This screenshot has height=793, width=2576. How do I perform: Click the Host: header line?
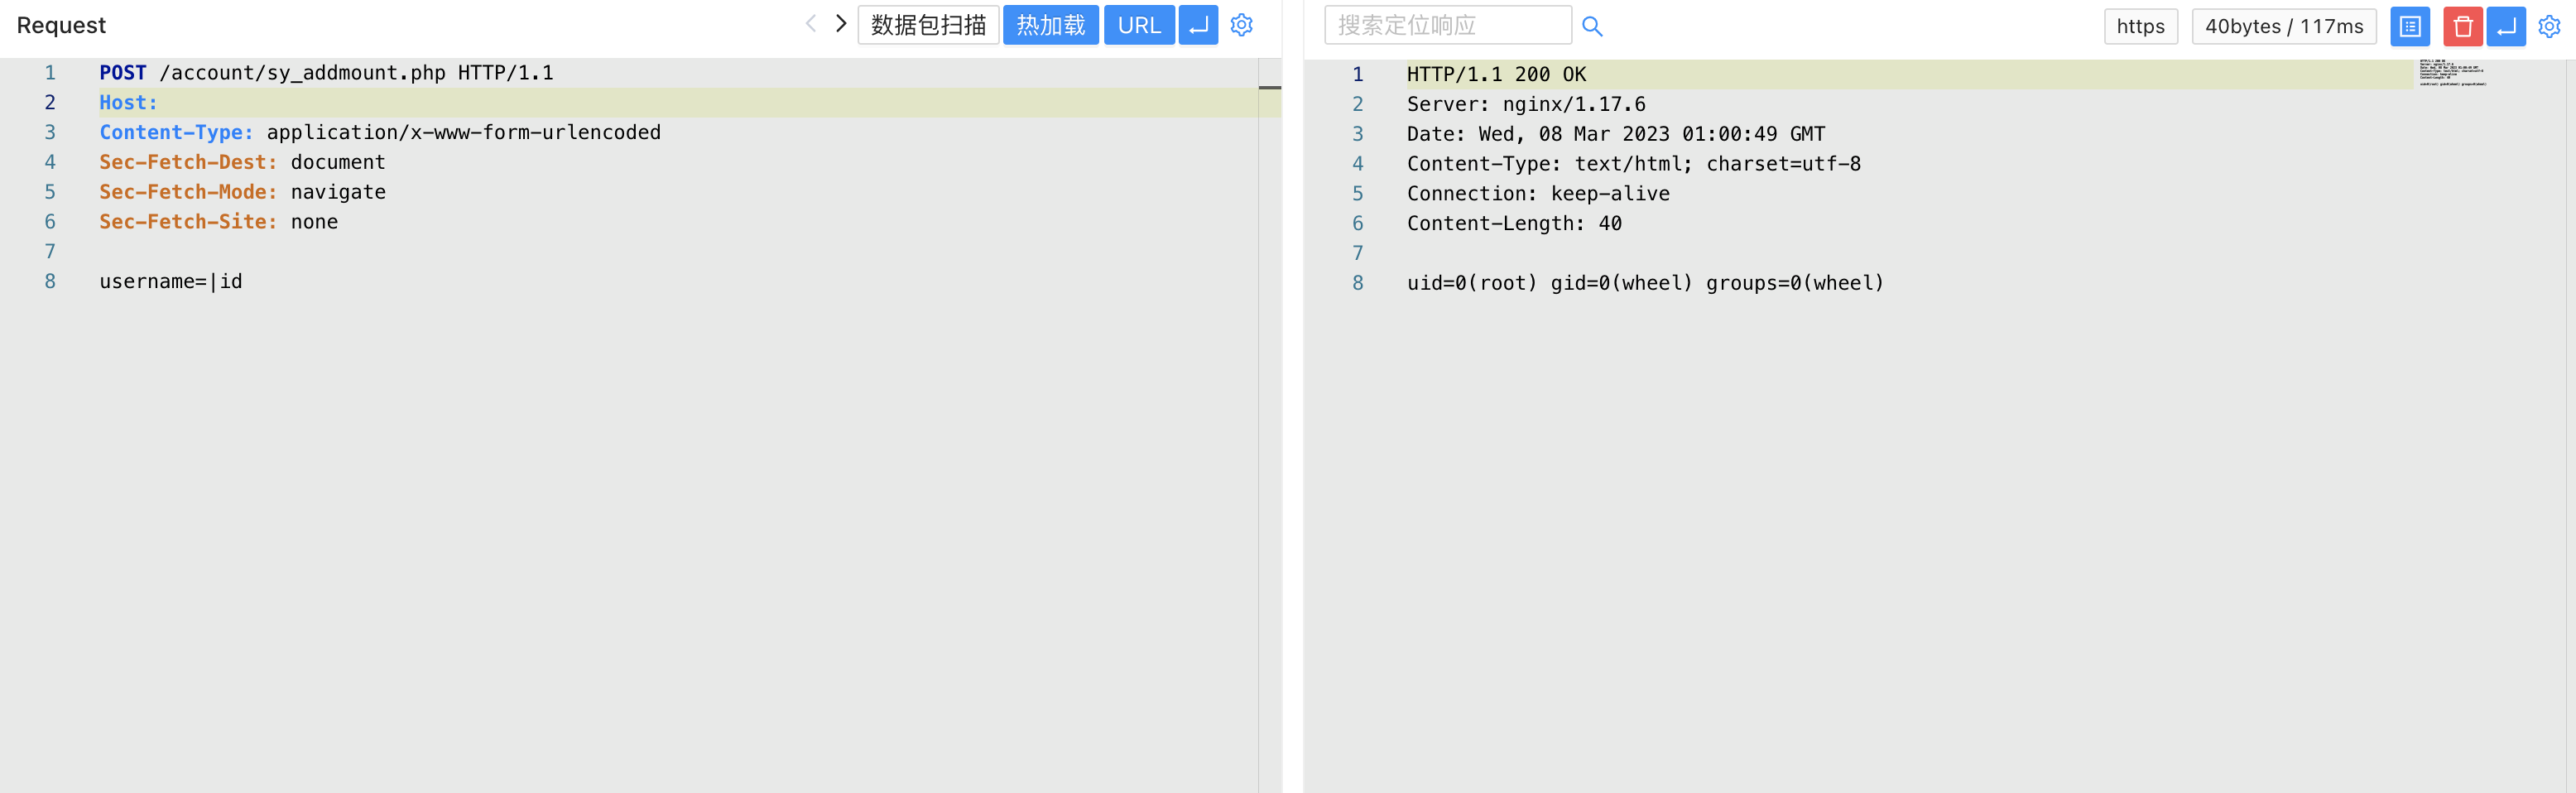pyautogui.click(x=128, y=103)
